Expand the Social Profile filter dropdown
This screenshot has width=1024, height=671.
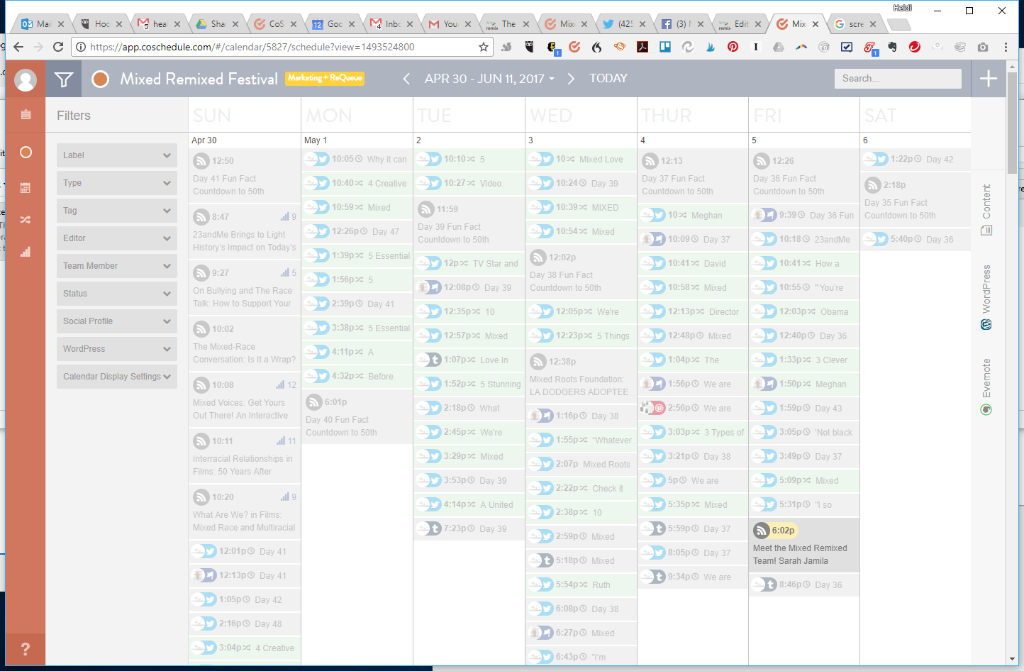click(116, 321)
